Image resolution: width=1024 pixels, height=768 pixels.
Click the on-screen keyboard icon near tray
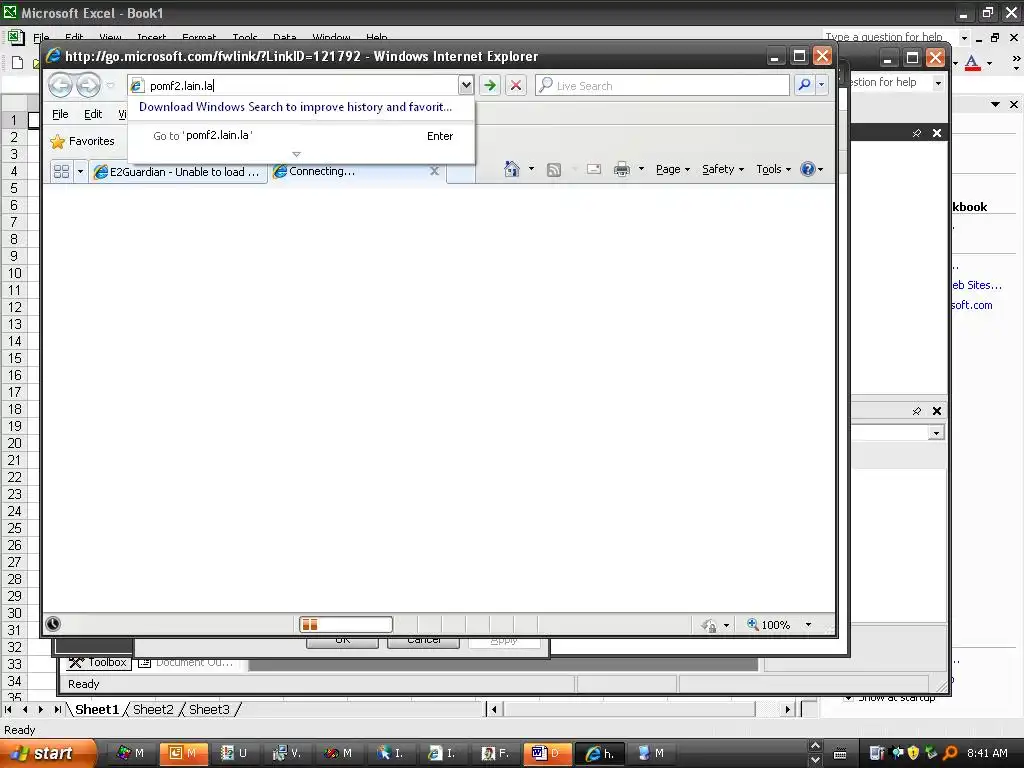[840, 754]
